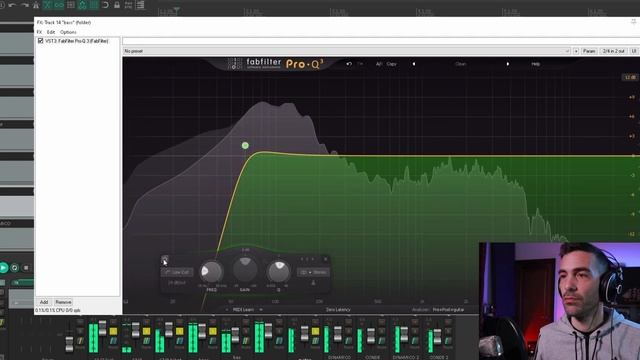Open the Low Cut filter shape dropdown
Screen dimensions: 640x360
coord(177,272)
